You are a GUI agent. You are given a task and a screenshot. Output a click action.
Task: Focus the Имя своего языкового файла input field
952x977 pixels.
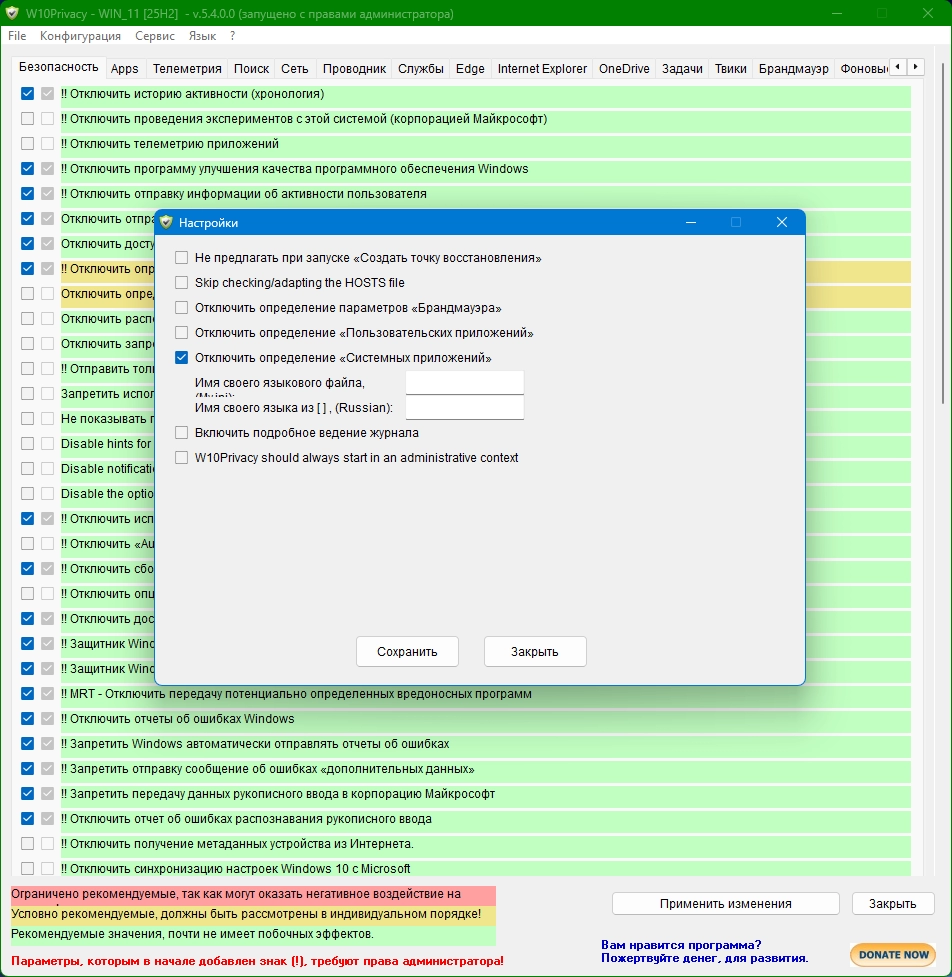(x=465, y=383)
